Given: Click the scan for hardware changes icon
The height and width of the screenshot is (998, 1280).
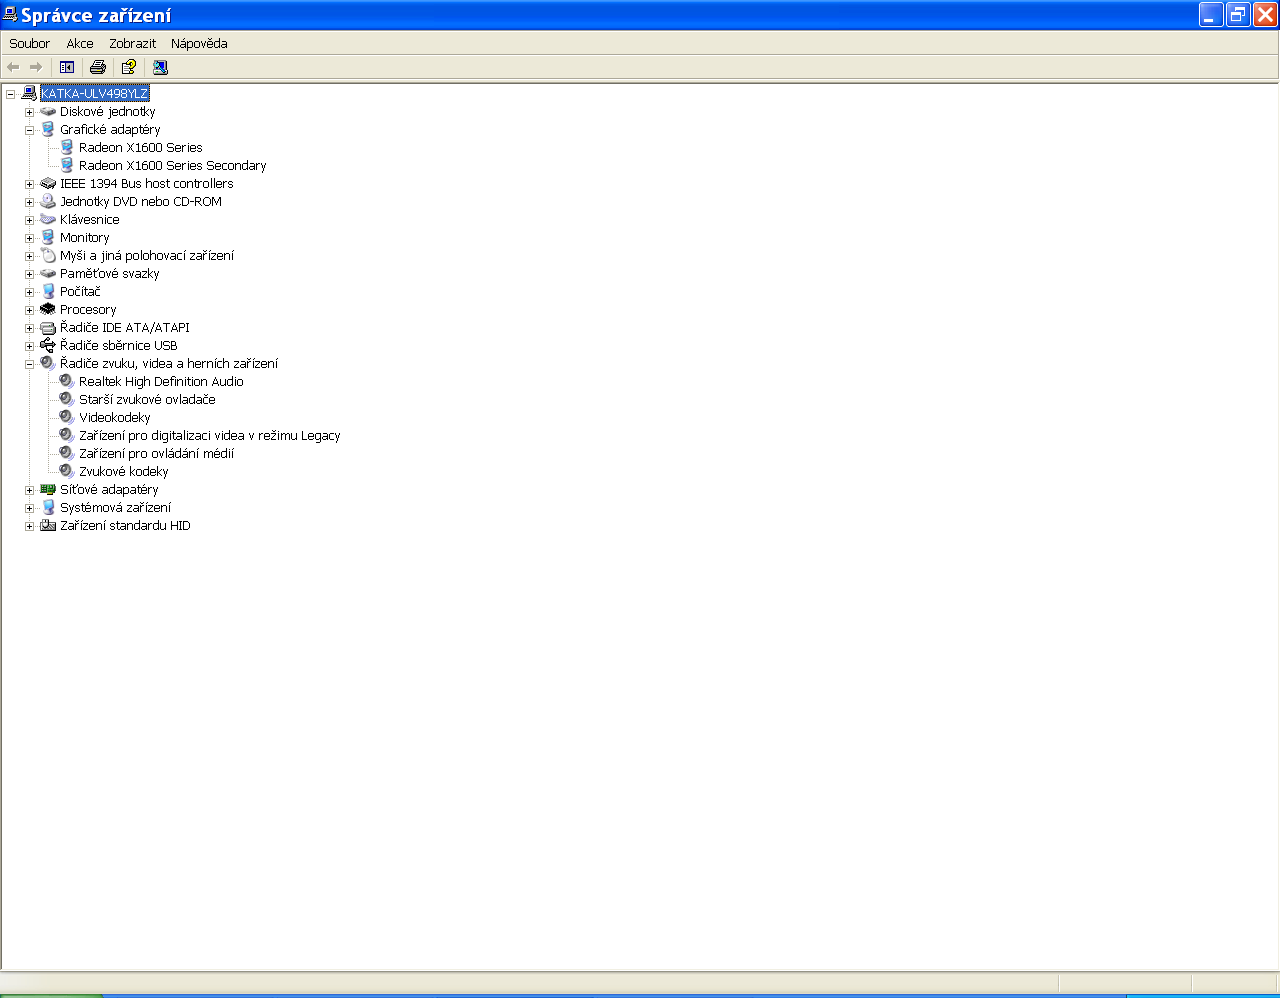Looking at the screenshot, I should (x=160, y=67).
